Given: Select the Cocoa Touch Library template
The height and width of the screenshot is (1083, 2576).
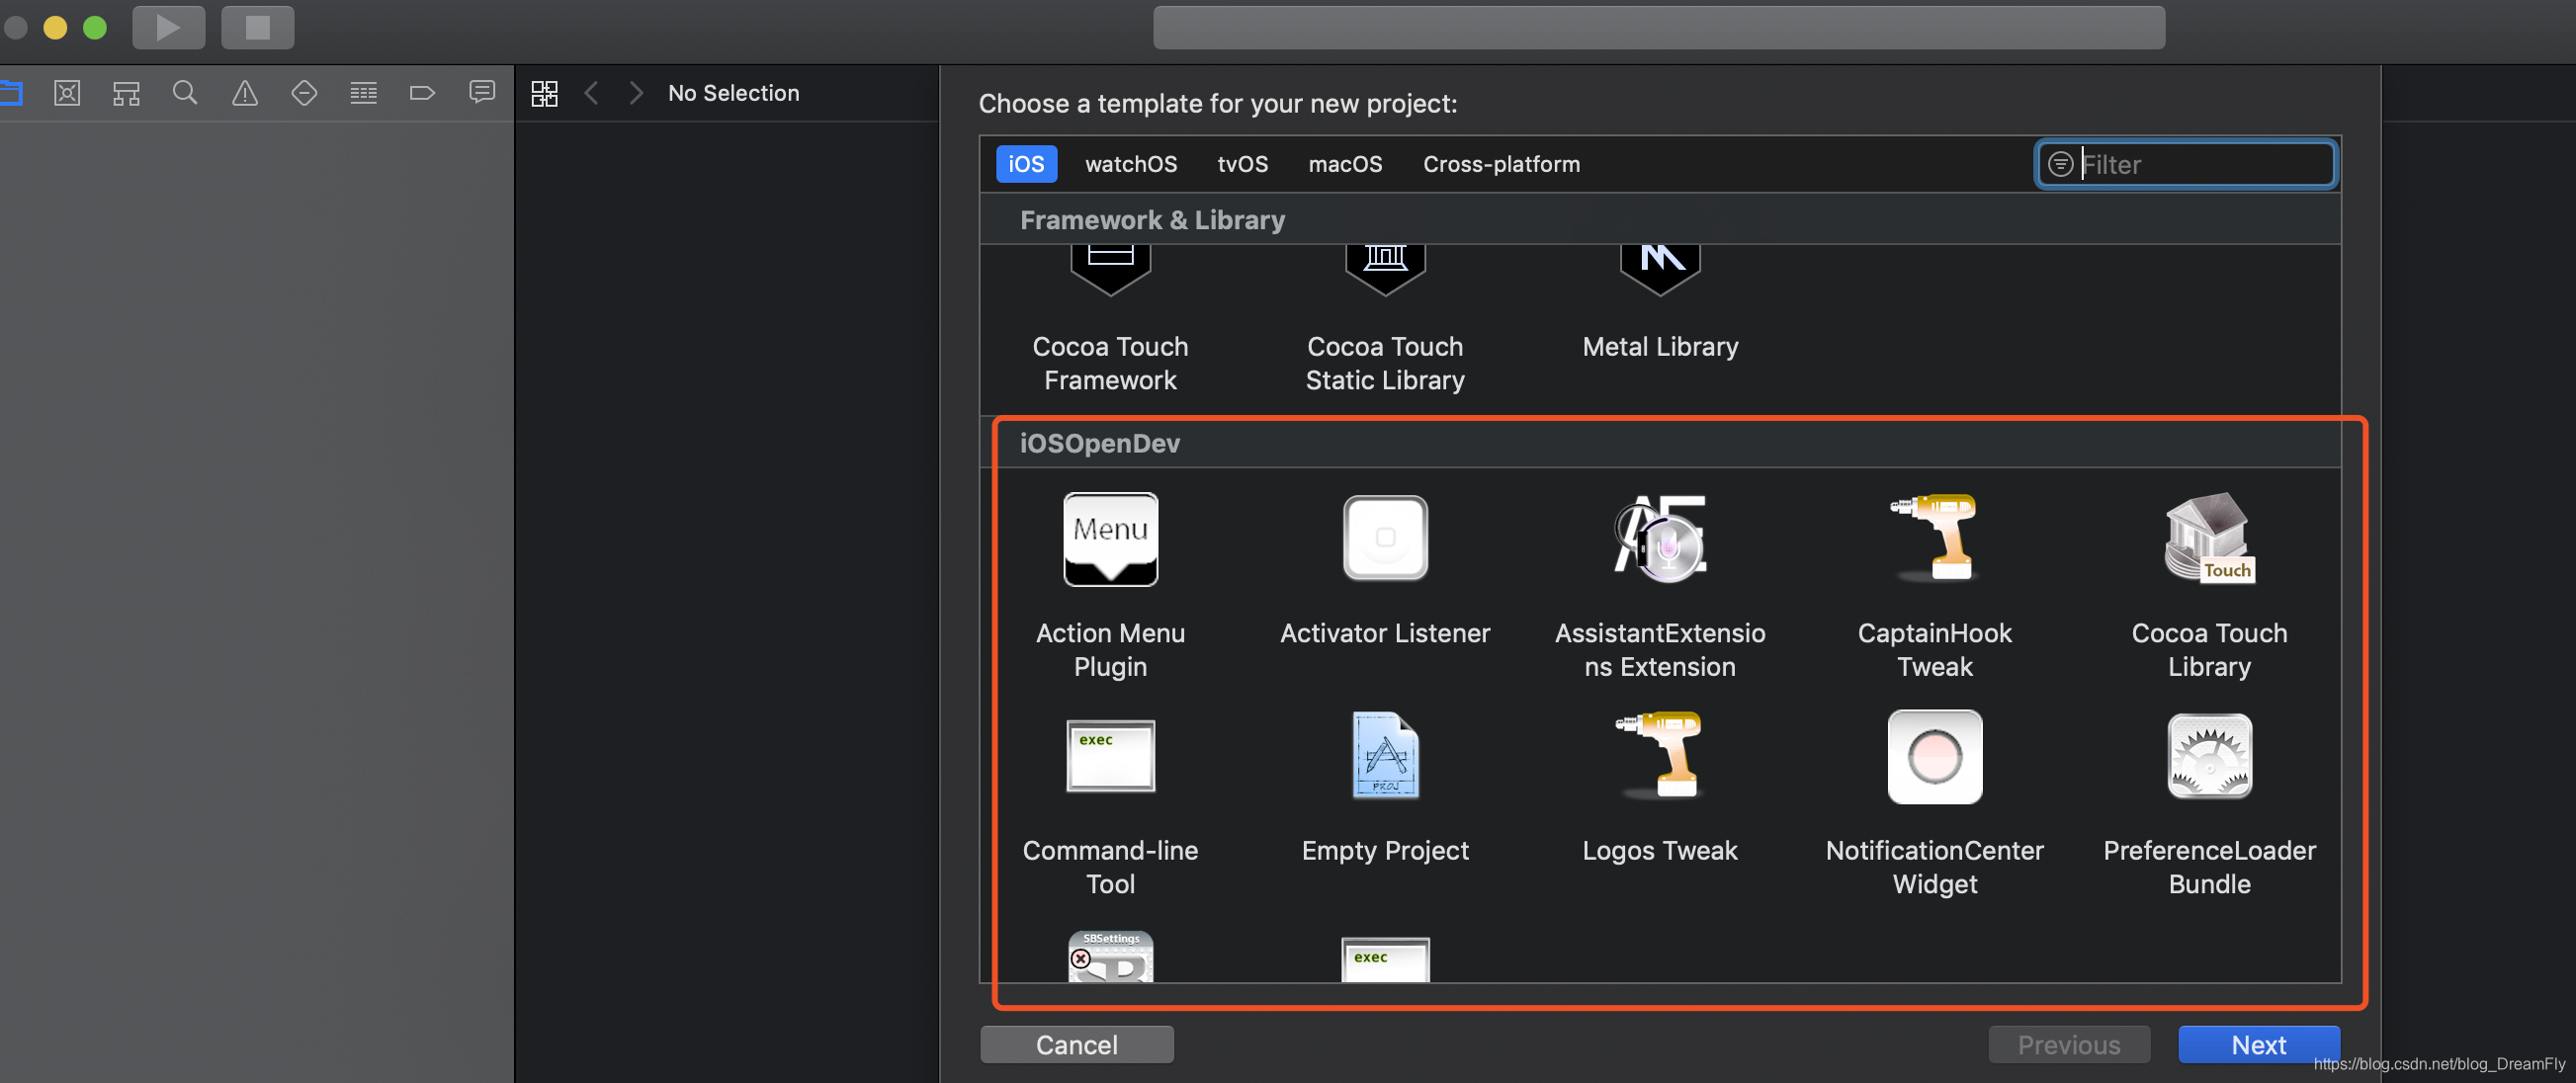Looking at the screenshot, I should point(2209,540).
